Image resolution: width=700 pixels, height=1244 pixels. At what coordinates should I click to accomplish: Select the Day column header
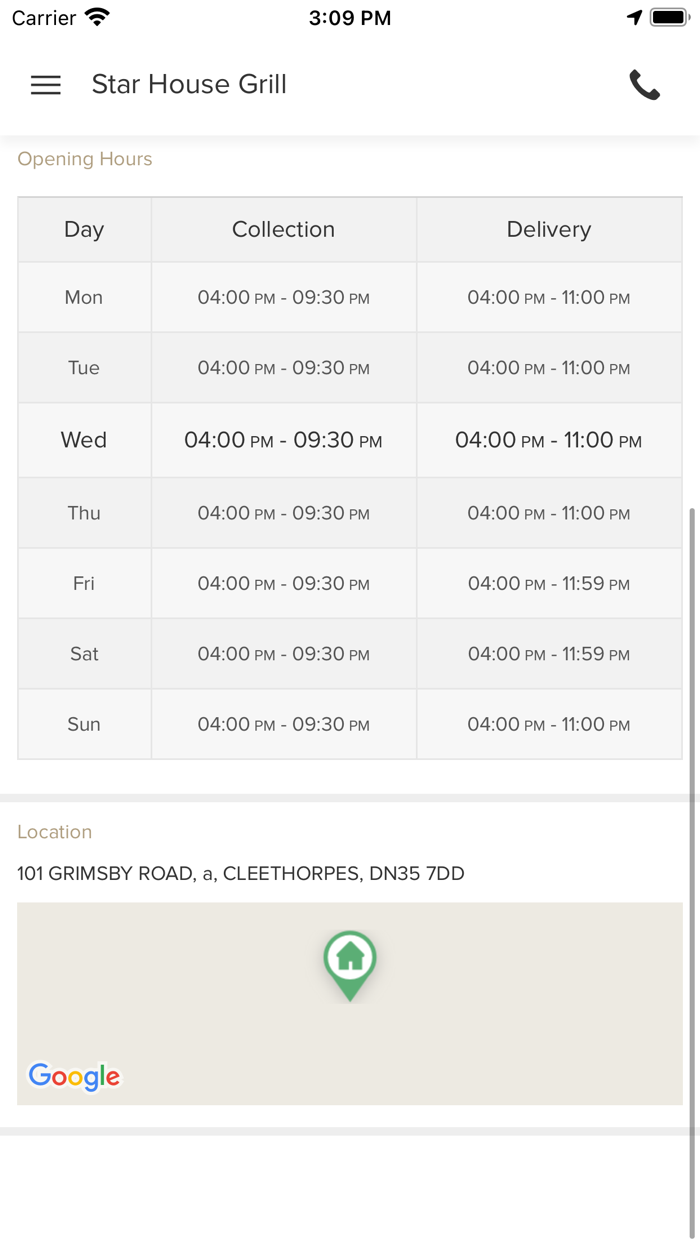(x=84, y=229)
